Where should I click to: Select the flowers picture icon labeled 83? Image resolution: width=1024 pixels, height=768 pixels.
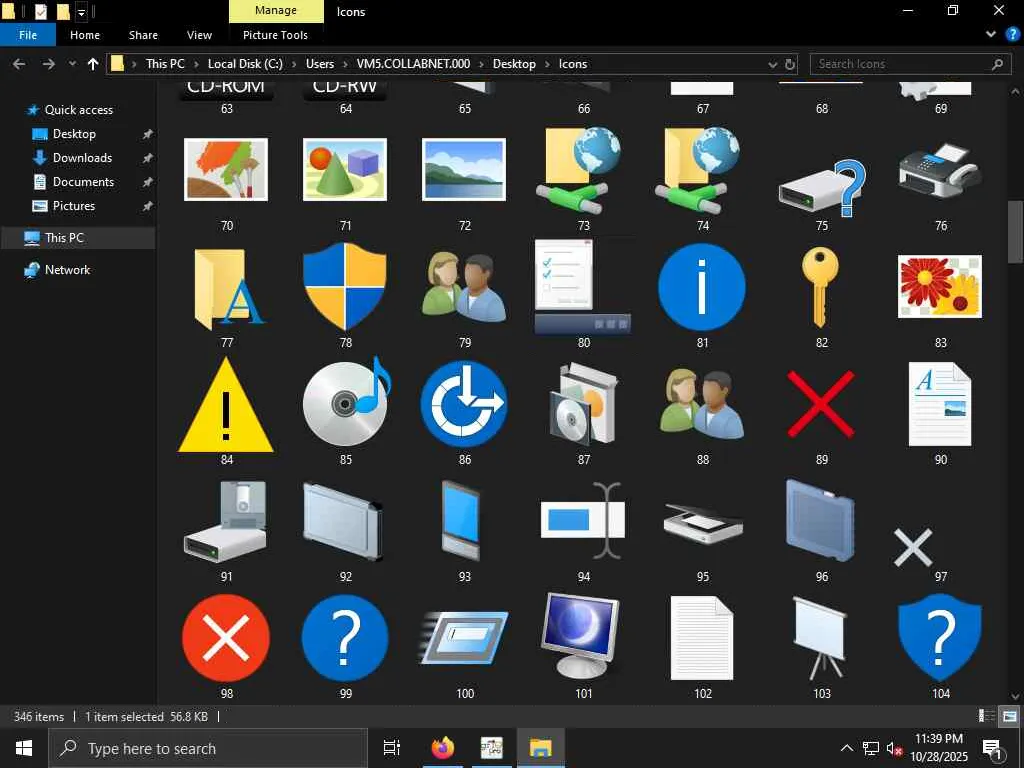[940, 287]
